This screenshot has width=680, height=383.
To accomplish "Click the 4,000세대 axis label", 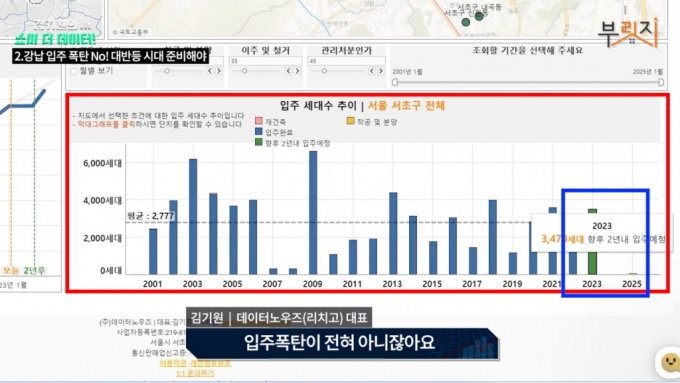I will click(x=102, y=200).
